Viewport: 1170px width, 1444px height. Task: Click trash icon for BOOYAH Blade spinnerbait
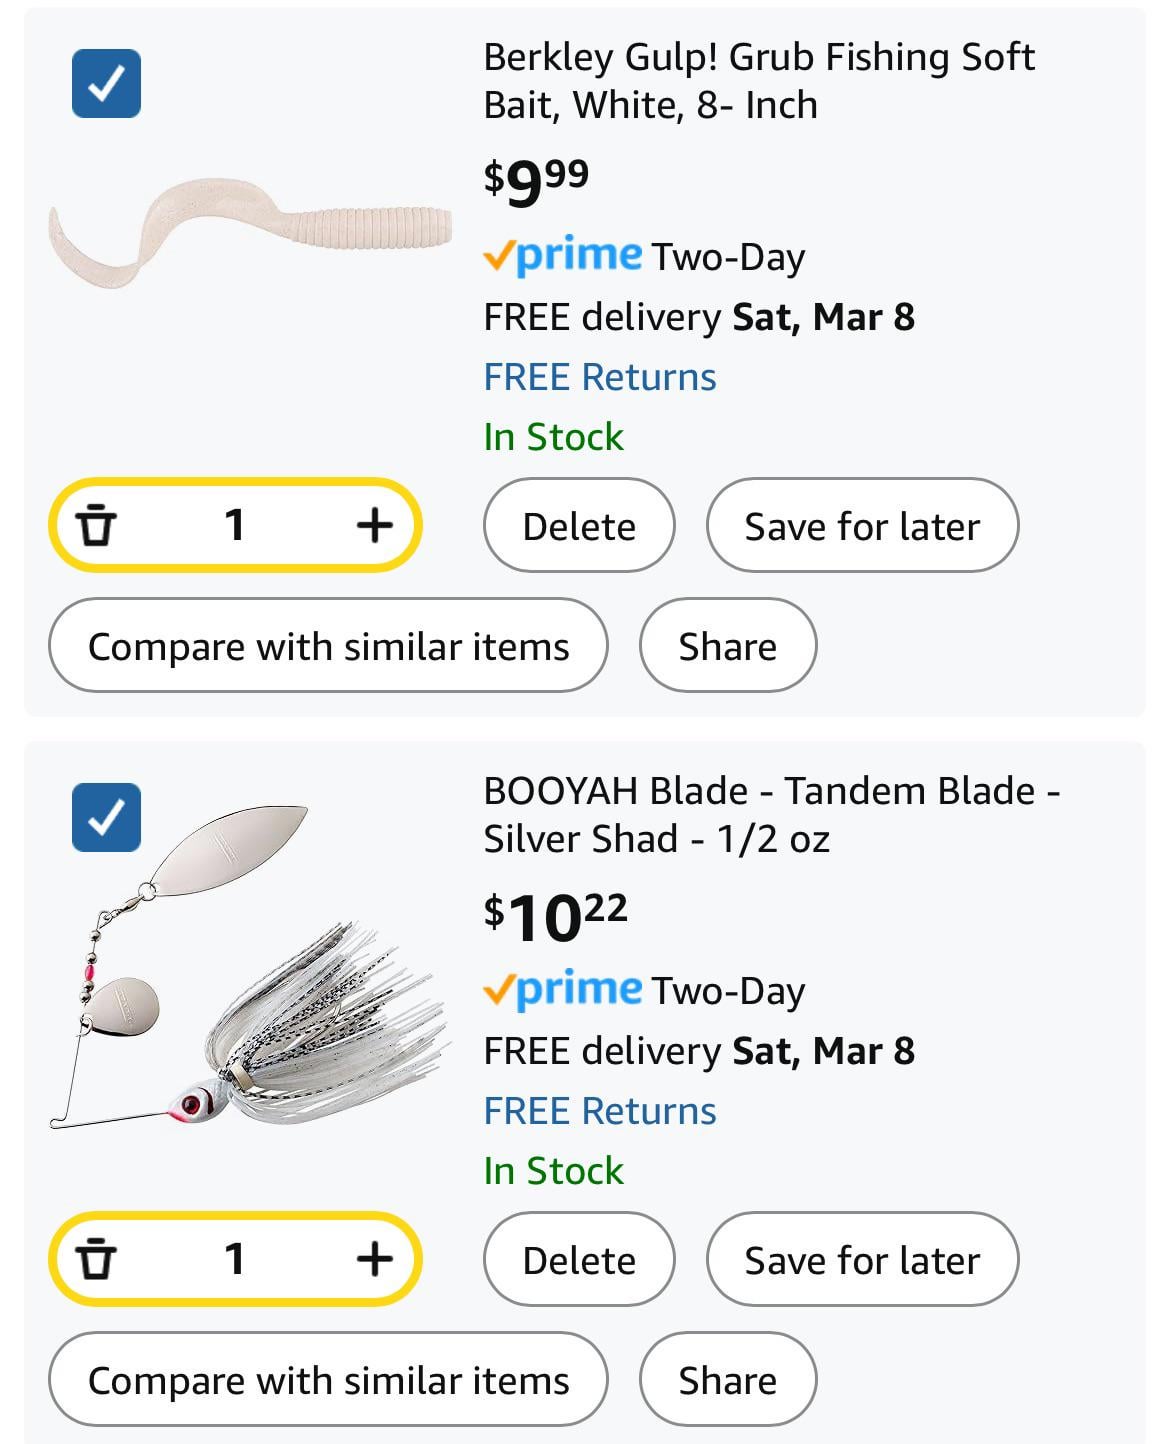point(97,1259)
